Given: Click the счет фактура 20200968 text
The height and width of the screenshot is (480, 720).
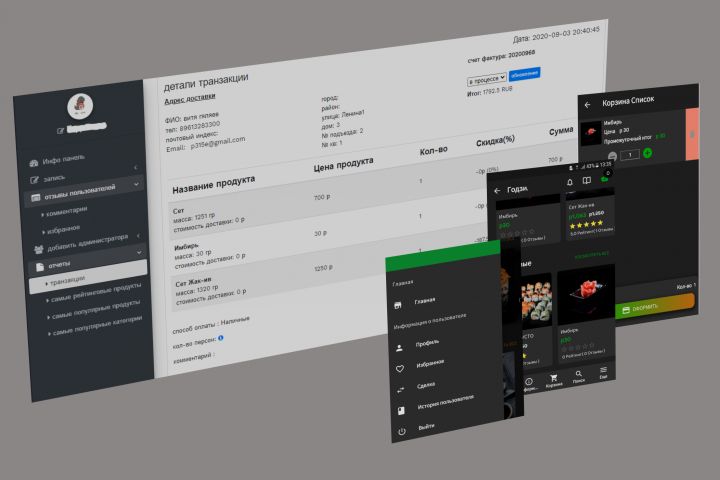Looking at the screenshot, I should pyautogui.click(x=501, y=56).
